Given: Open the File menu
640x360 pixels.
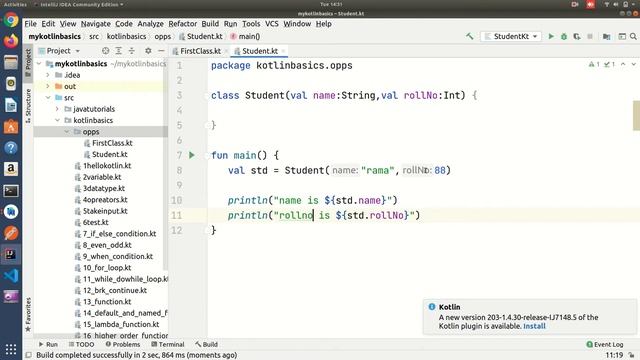Looking at the screenshot, I should (x=30, y=24).
